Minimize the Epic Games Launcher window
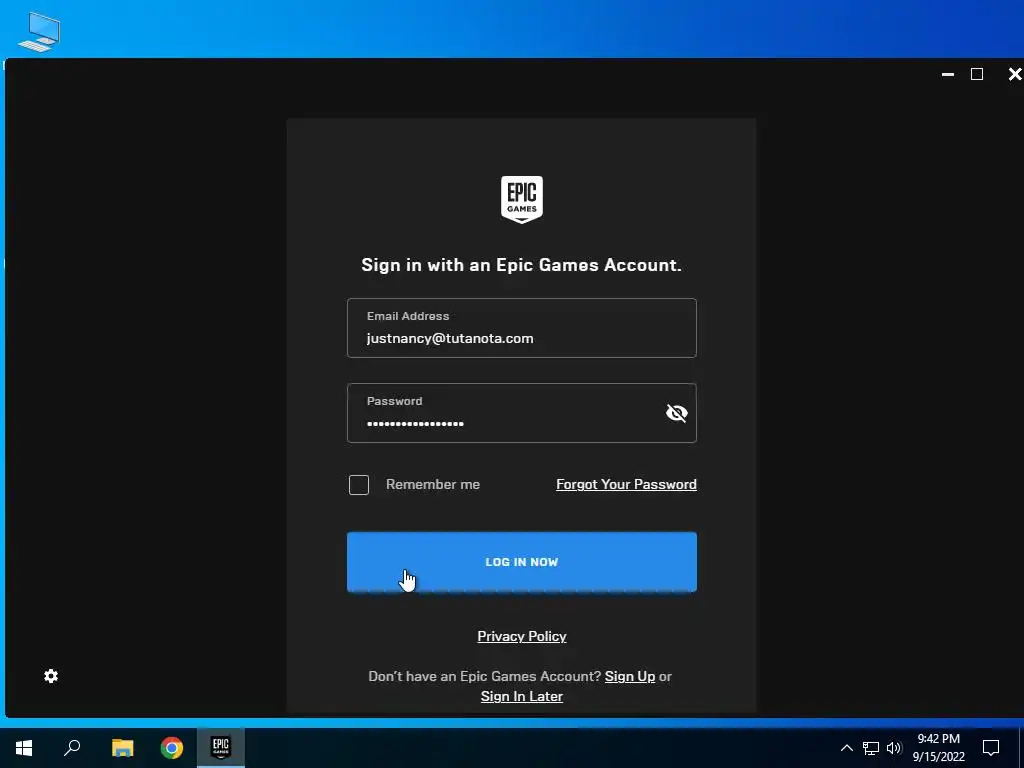 point(948,74)
